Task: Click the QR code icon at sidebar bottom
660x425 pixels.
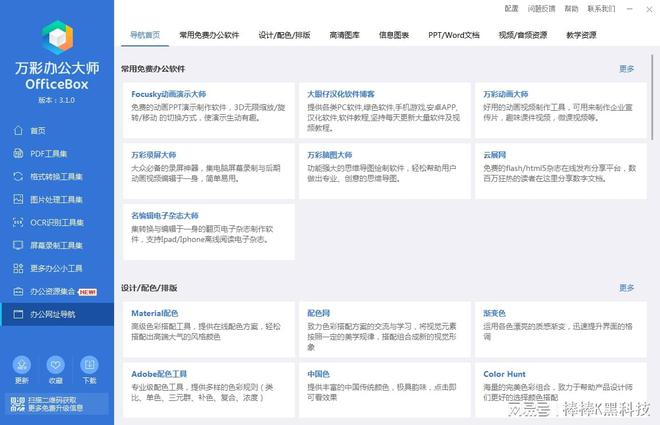Action: 17,404
